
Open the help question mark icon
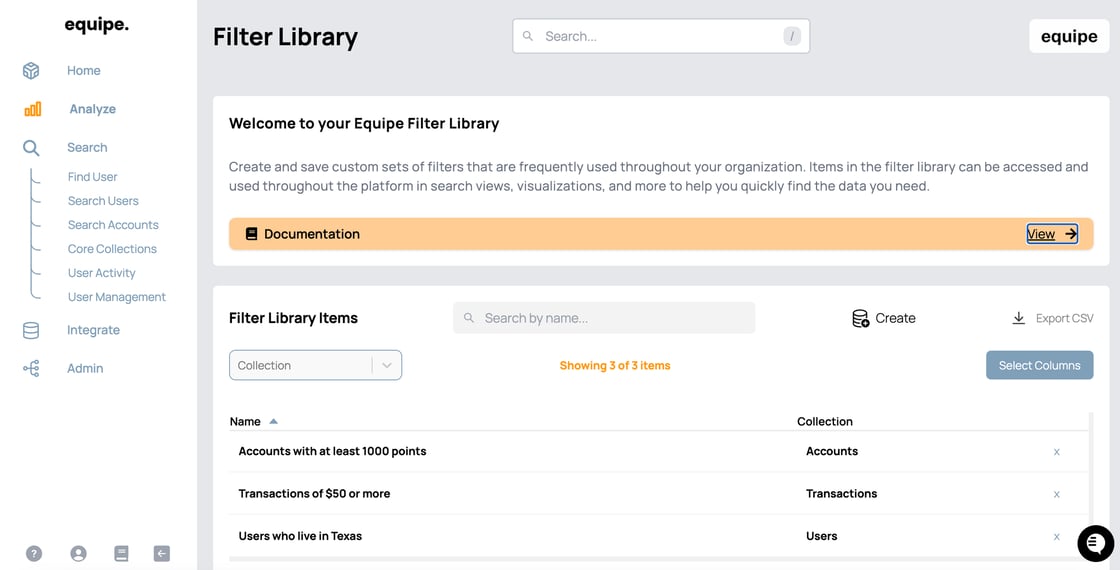[34, 554]
